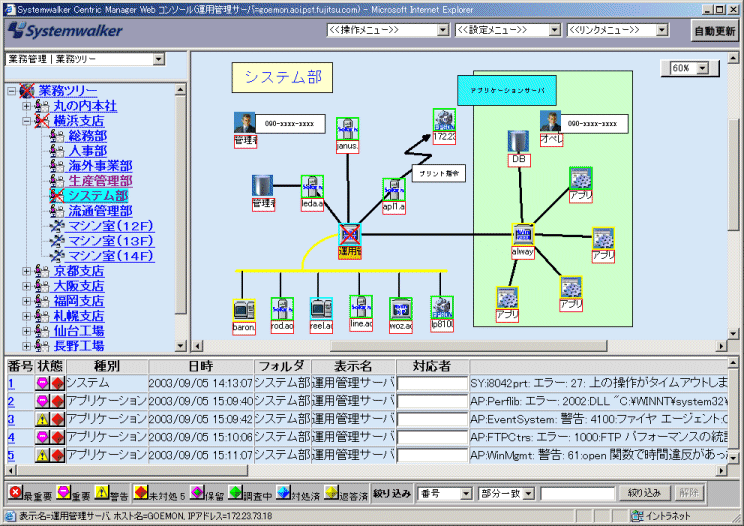Click the 対応者 input field in row 1

point(432,383)
